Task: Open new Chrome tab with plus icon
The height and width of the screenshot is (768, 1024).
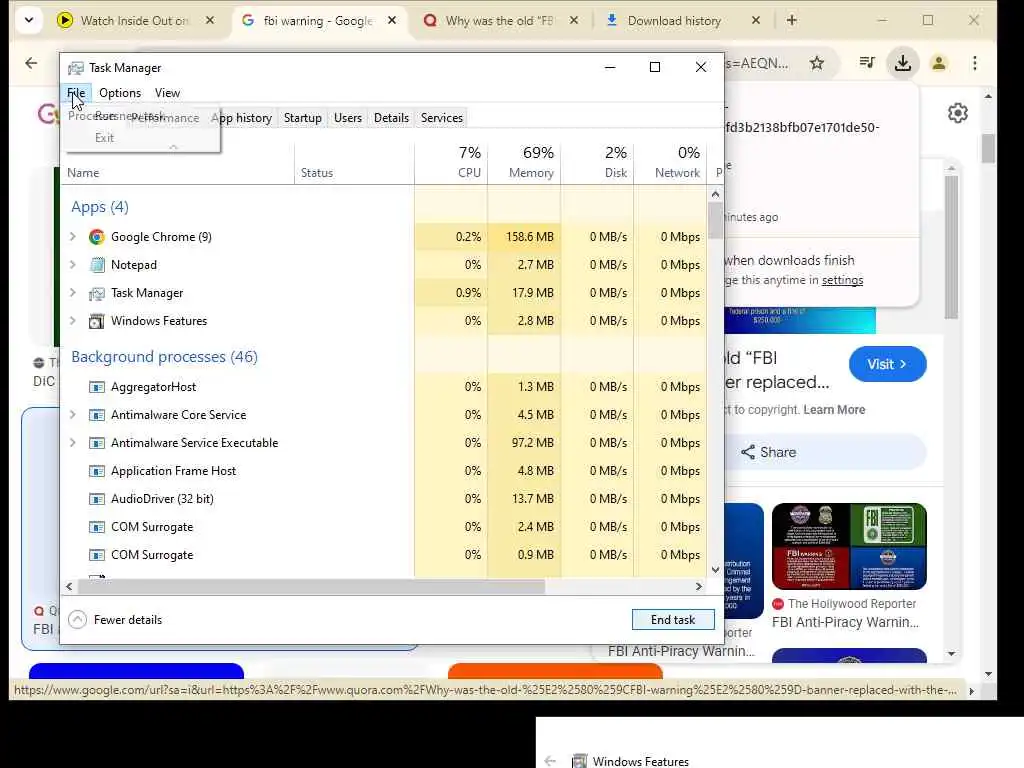Action: pos(792,20)
